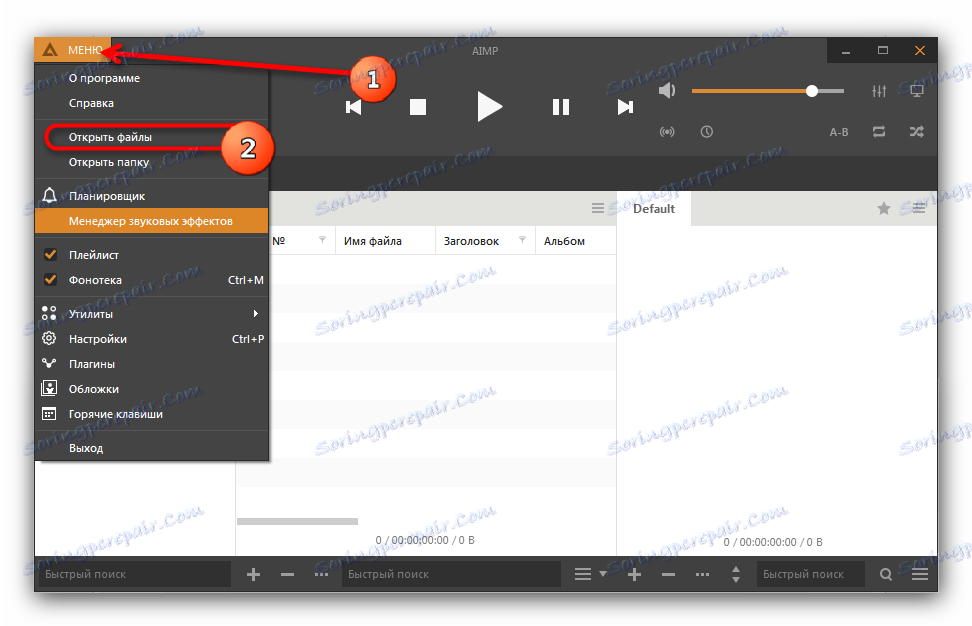This screenshot has height=626, width=972.
Task: Open Горячие клавиши entry
Action: pyautogui.click(x=152, y=413)
